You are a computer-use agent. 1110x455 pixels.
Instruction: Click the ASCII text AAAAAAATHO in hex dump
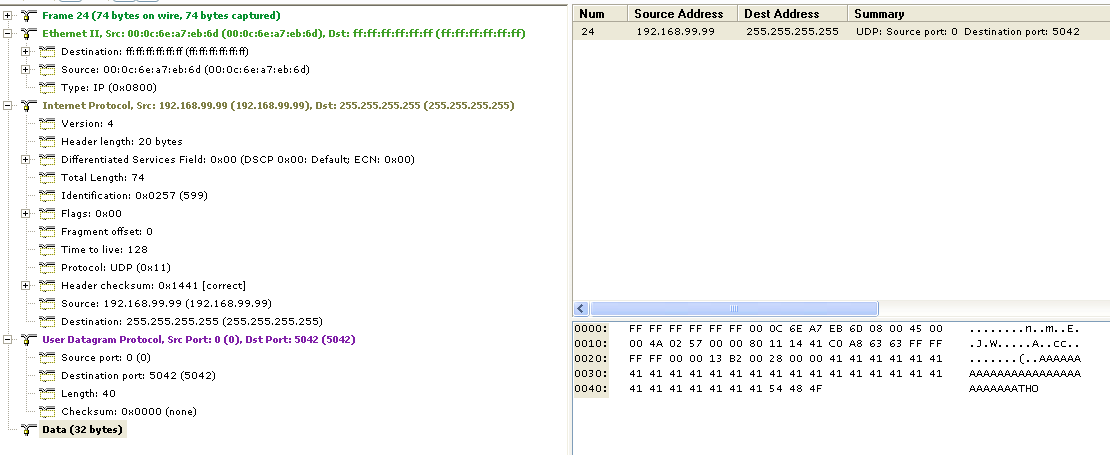[x=1003, y=388]
